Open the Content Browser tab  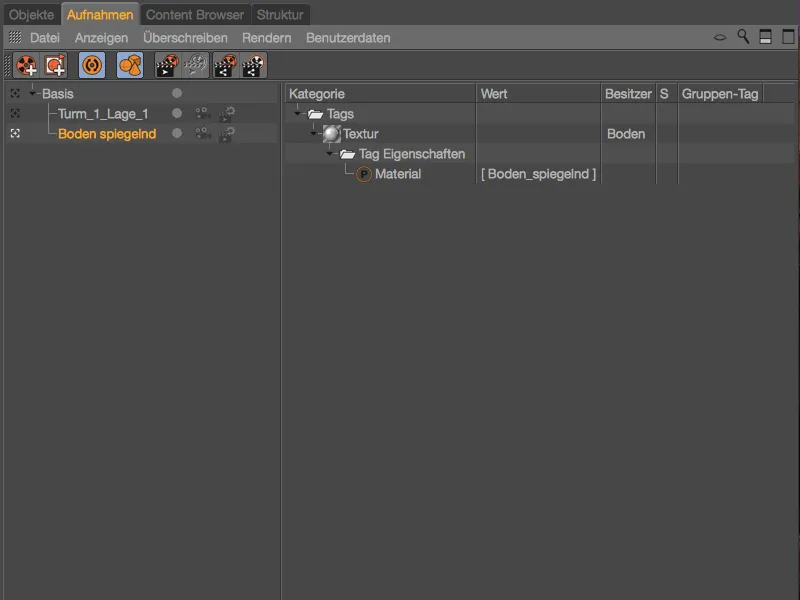(195, 15)
